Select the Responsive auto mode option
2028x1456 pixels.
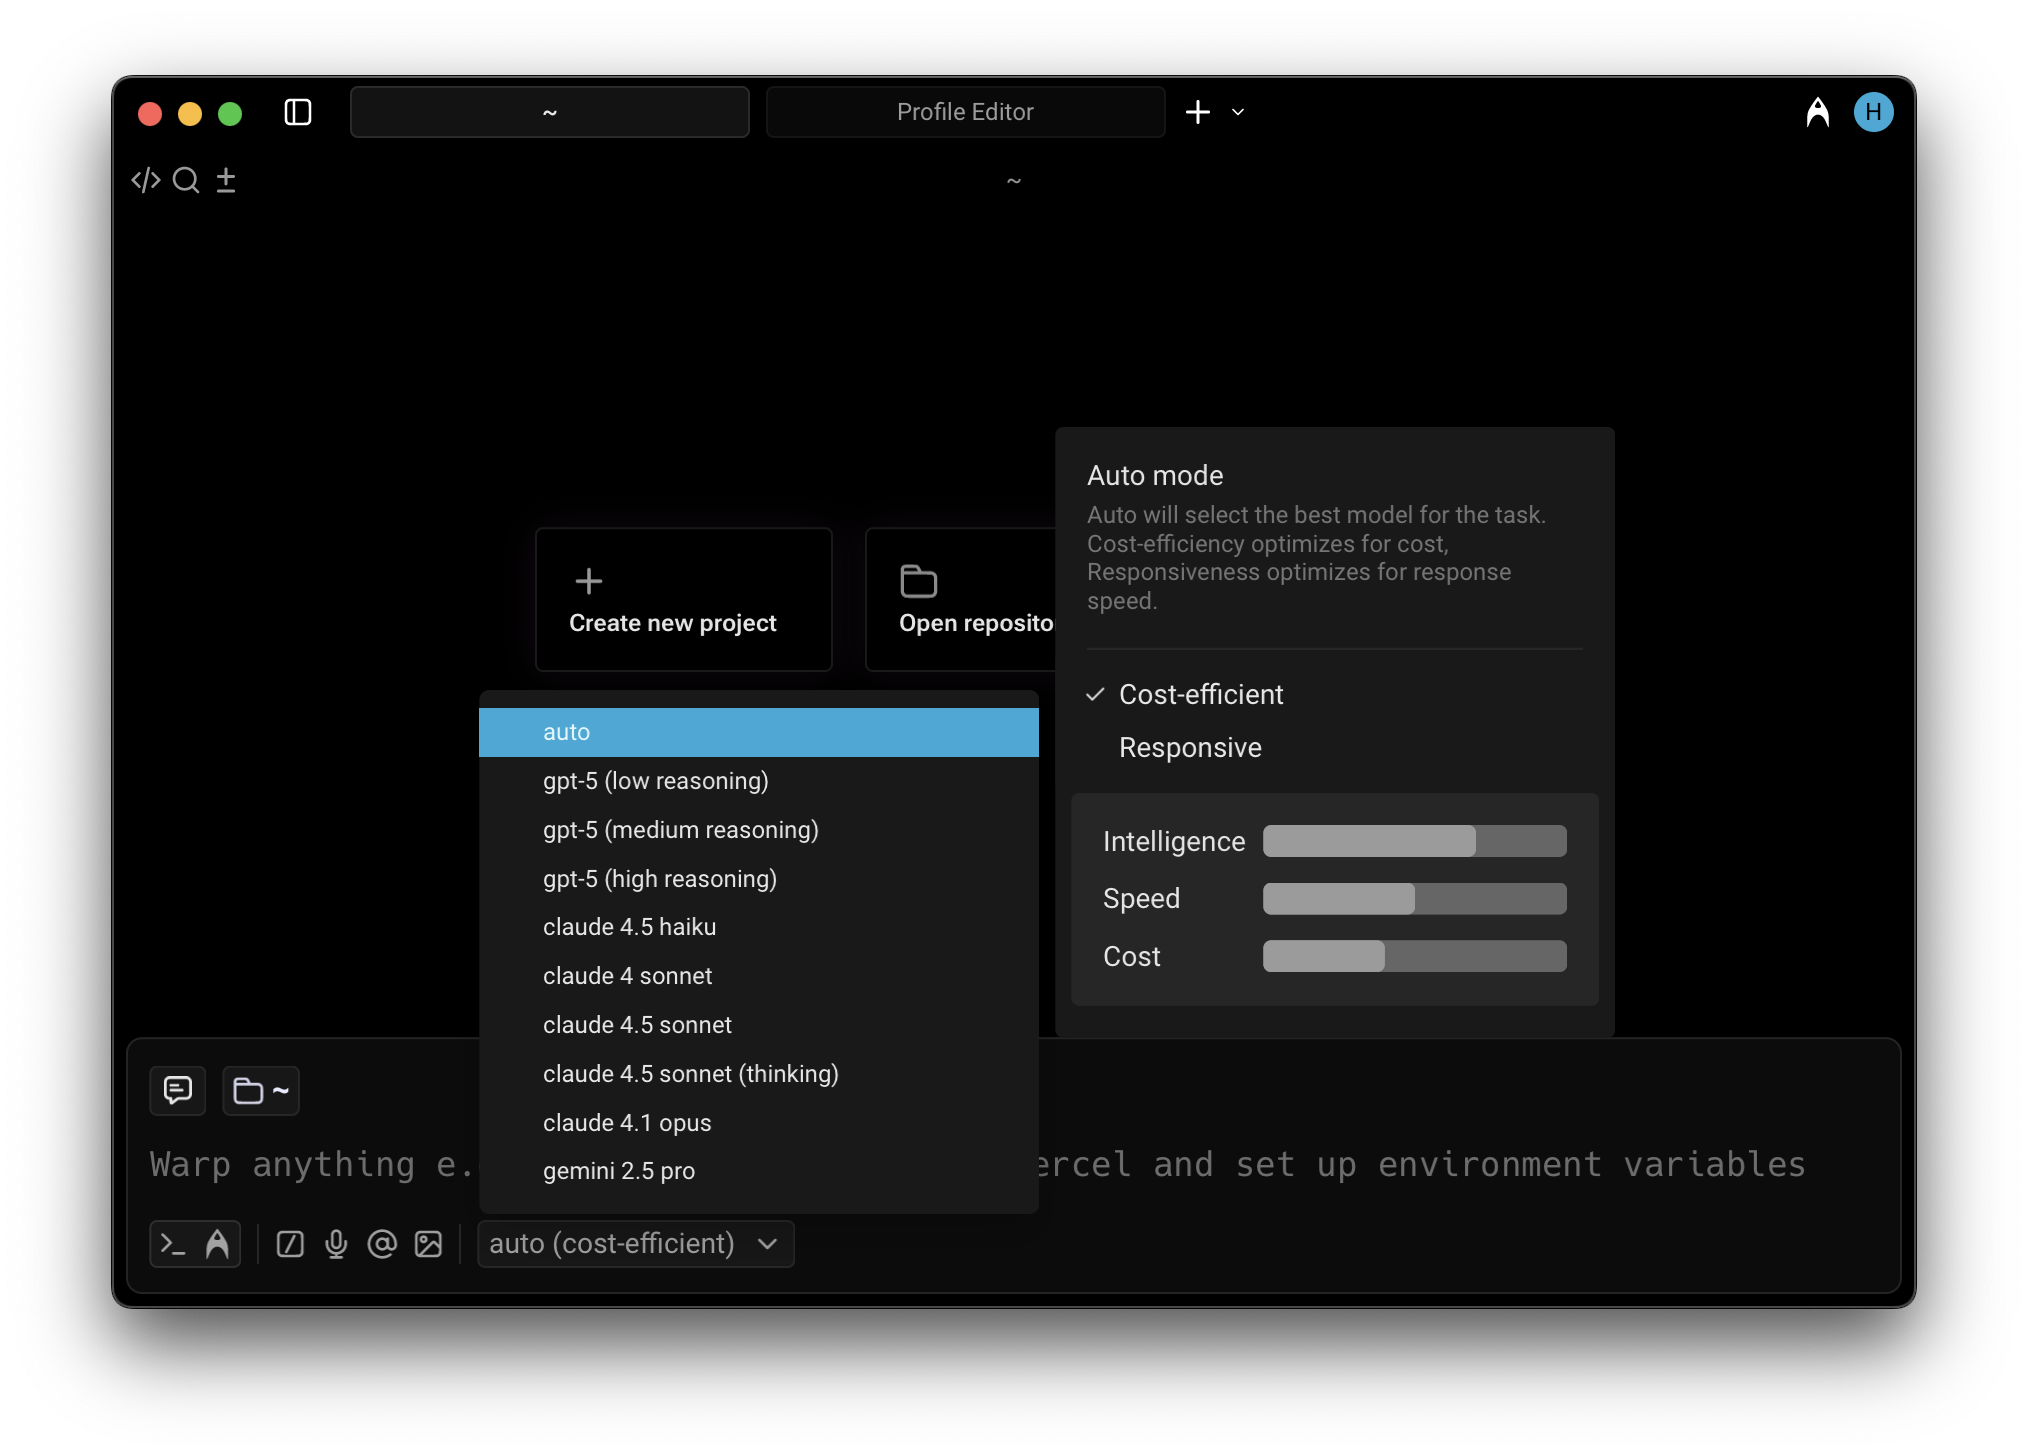(1190, 748)
